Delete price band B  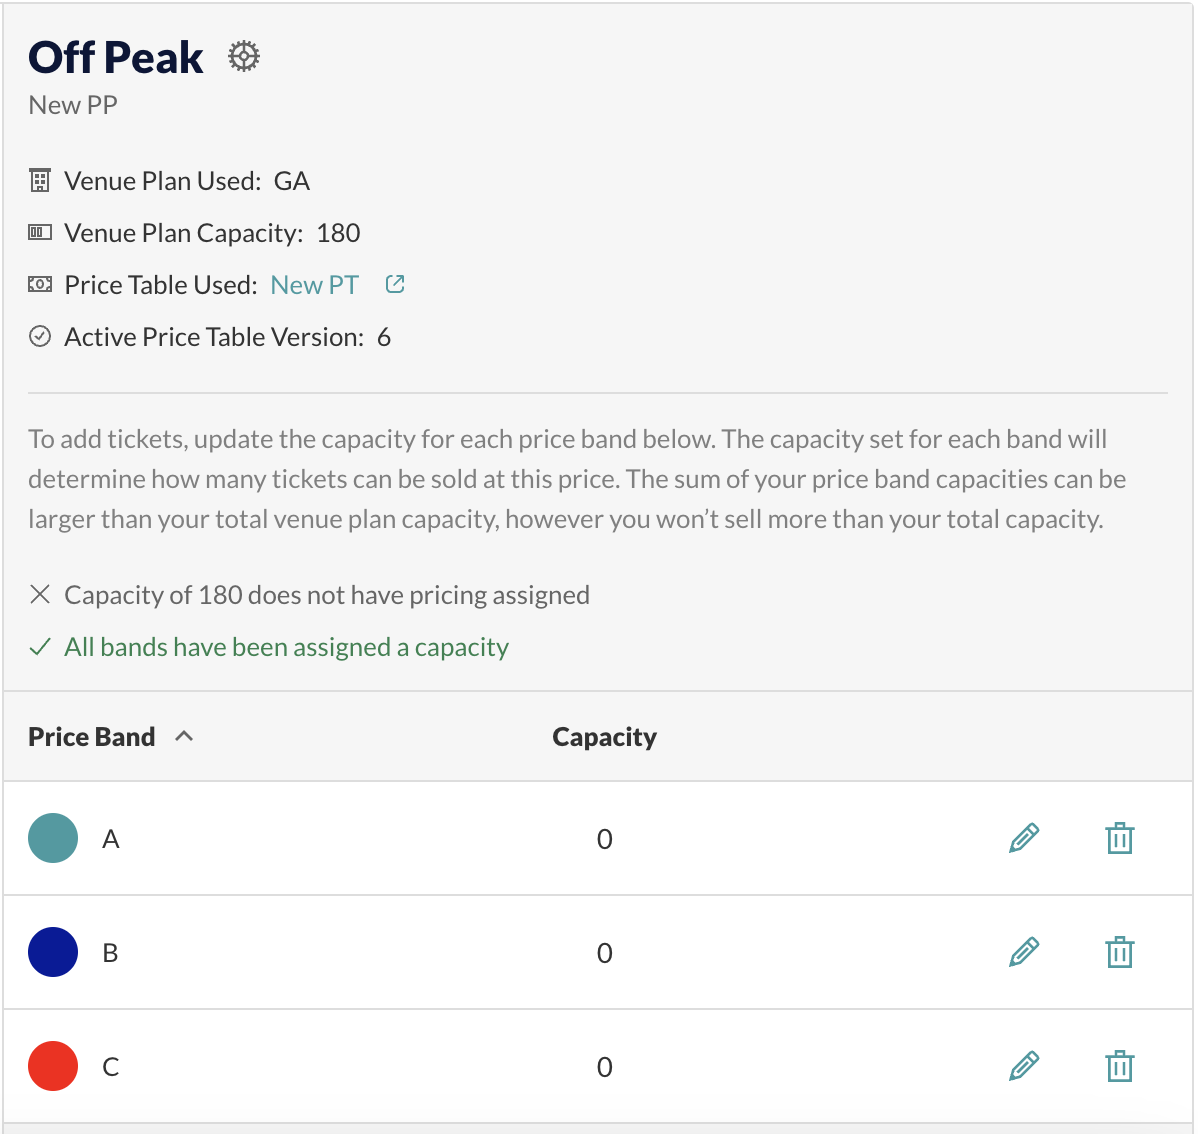click(x=1119, y=952)
